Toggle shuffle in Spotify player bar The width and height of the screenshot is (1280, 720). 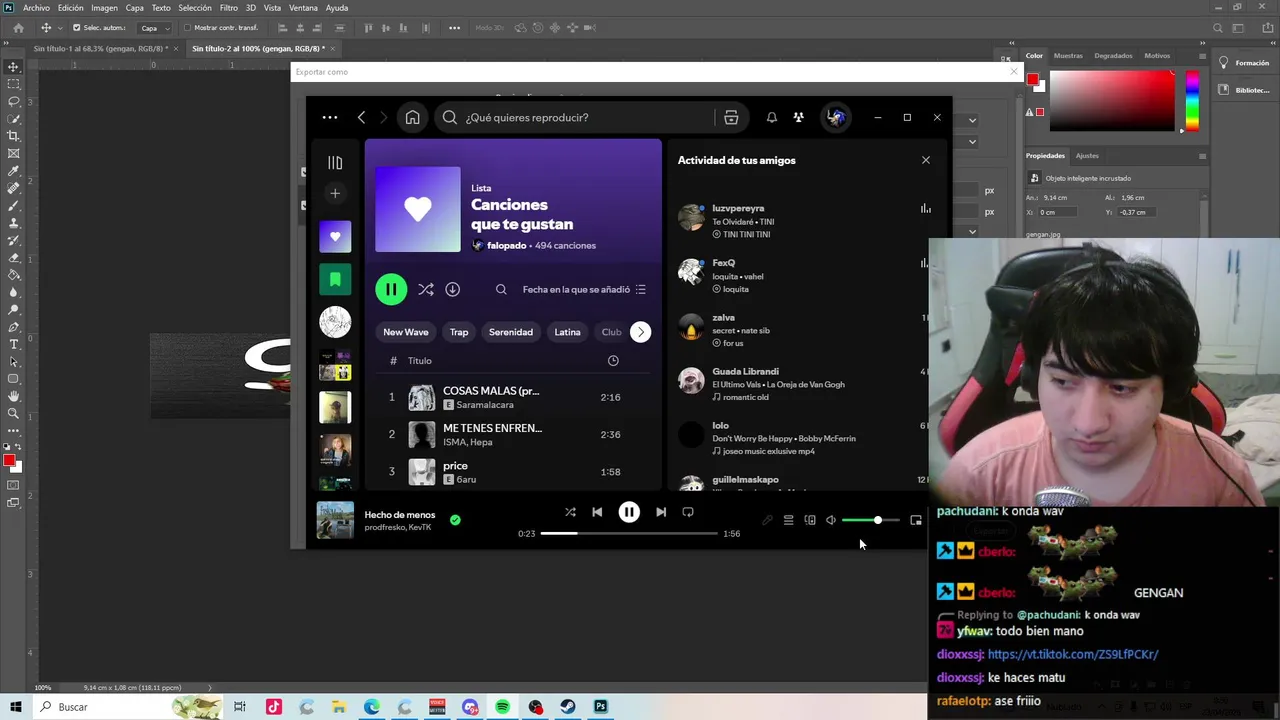tap(570, 512)
